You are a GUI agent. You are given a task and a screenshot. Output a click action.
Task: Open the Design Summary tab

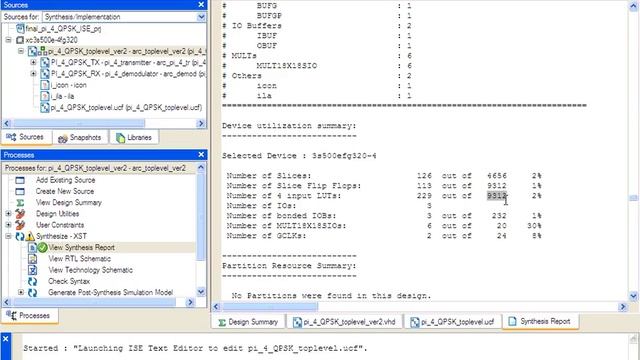(249, 322)
